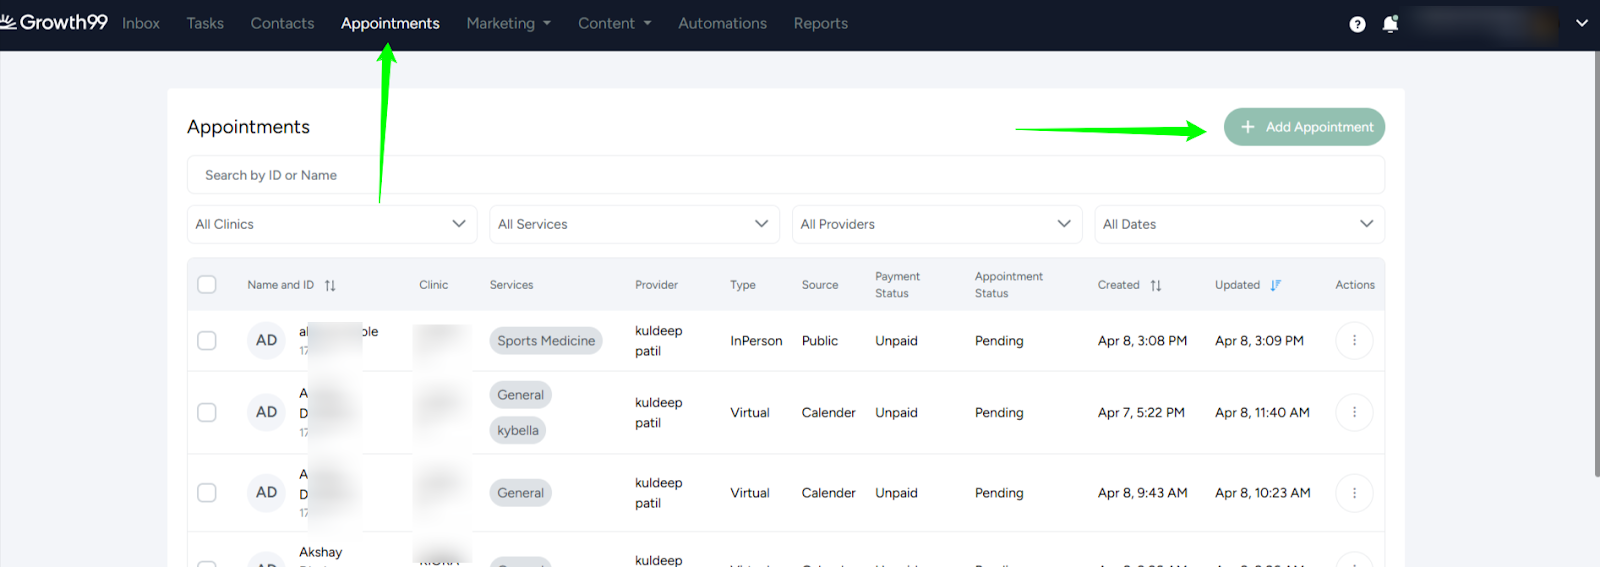This screenshot has height=567, width=1600.
Task: Expand the Marketing menu
Action: pyautogui.click(x=509, y=23)
